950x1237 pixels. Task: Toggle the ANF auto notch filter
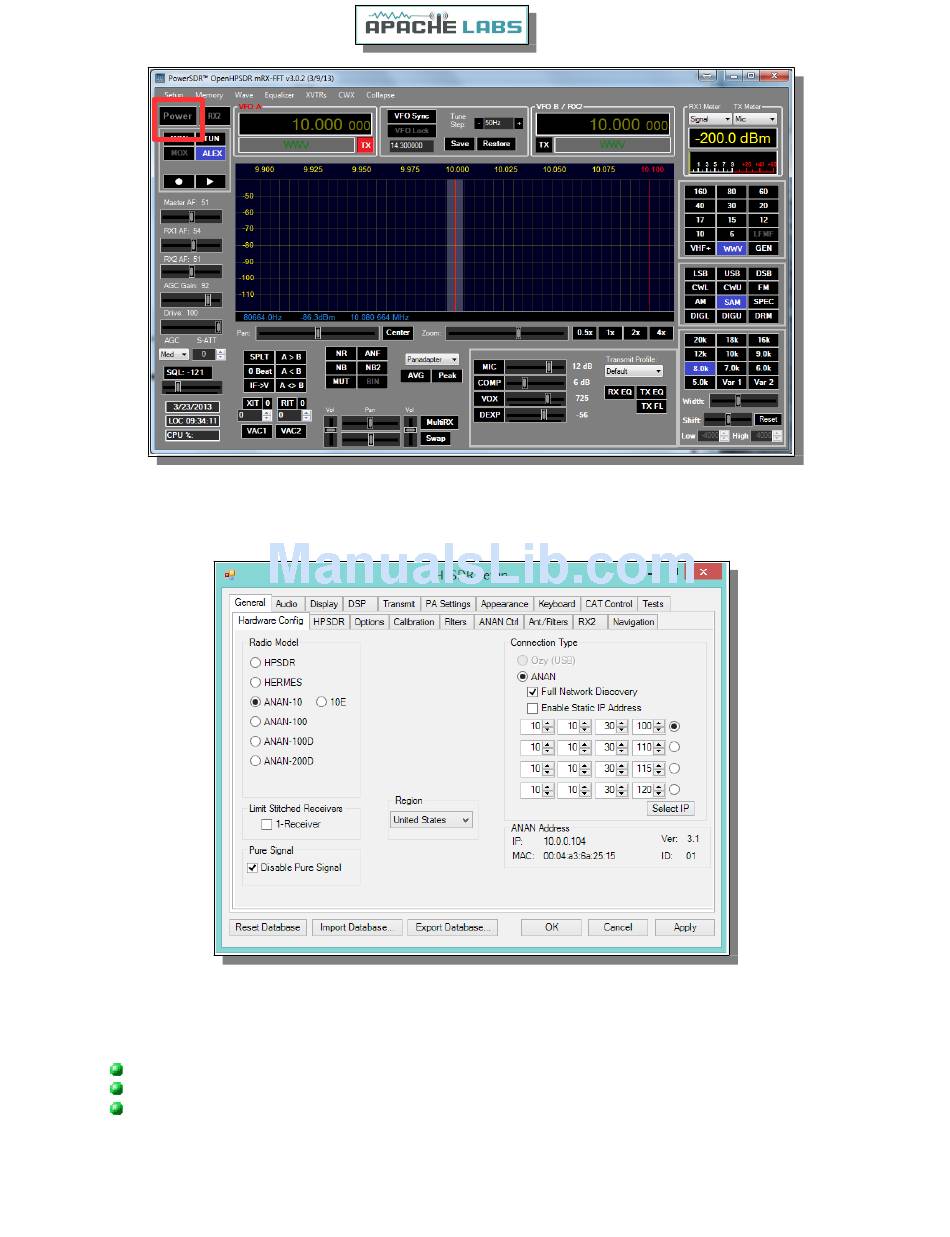pyautogui.click(x=372, y=354)
